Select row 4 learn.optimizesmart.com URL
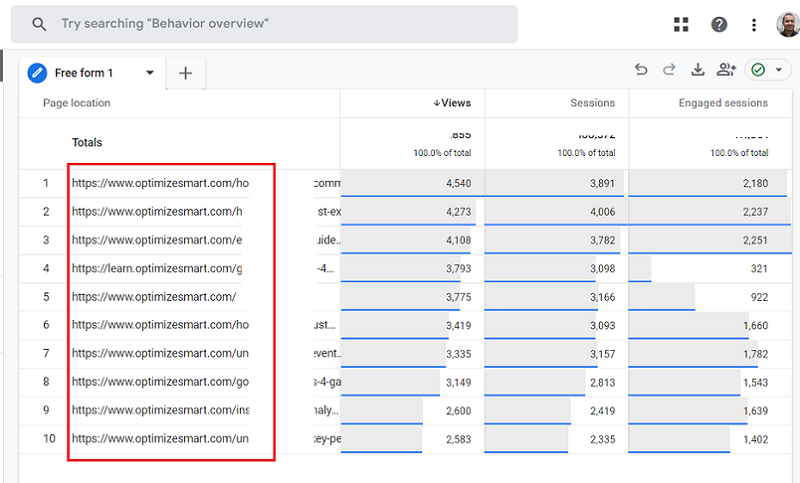 (157, 268)
